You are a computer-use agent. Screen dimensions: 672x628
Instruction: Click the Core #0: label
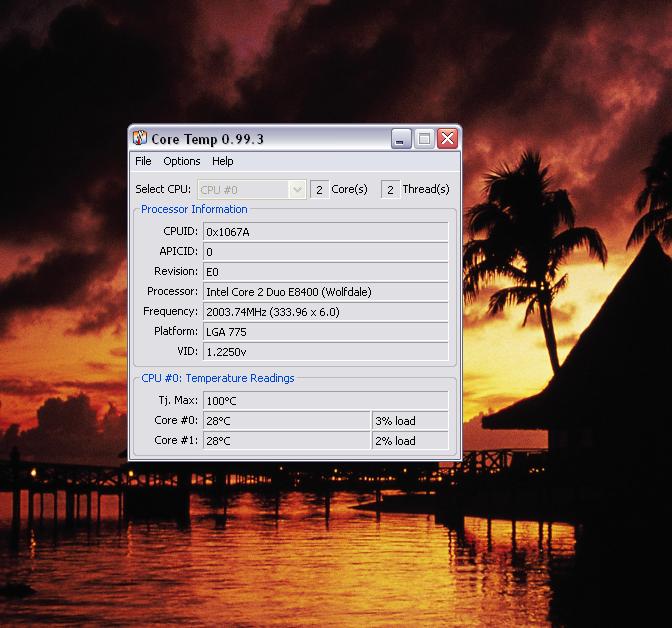pyautogui.click(x=176, y=420)
